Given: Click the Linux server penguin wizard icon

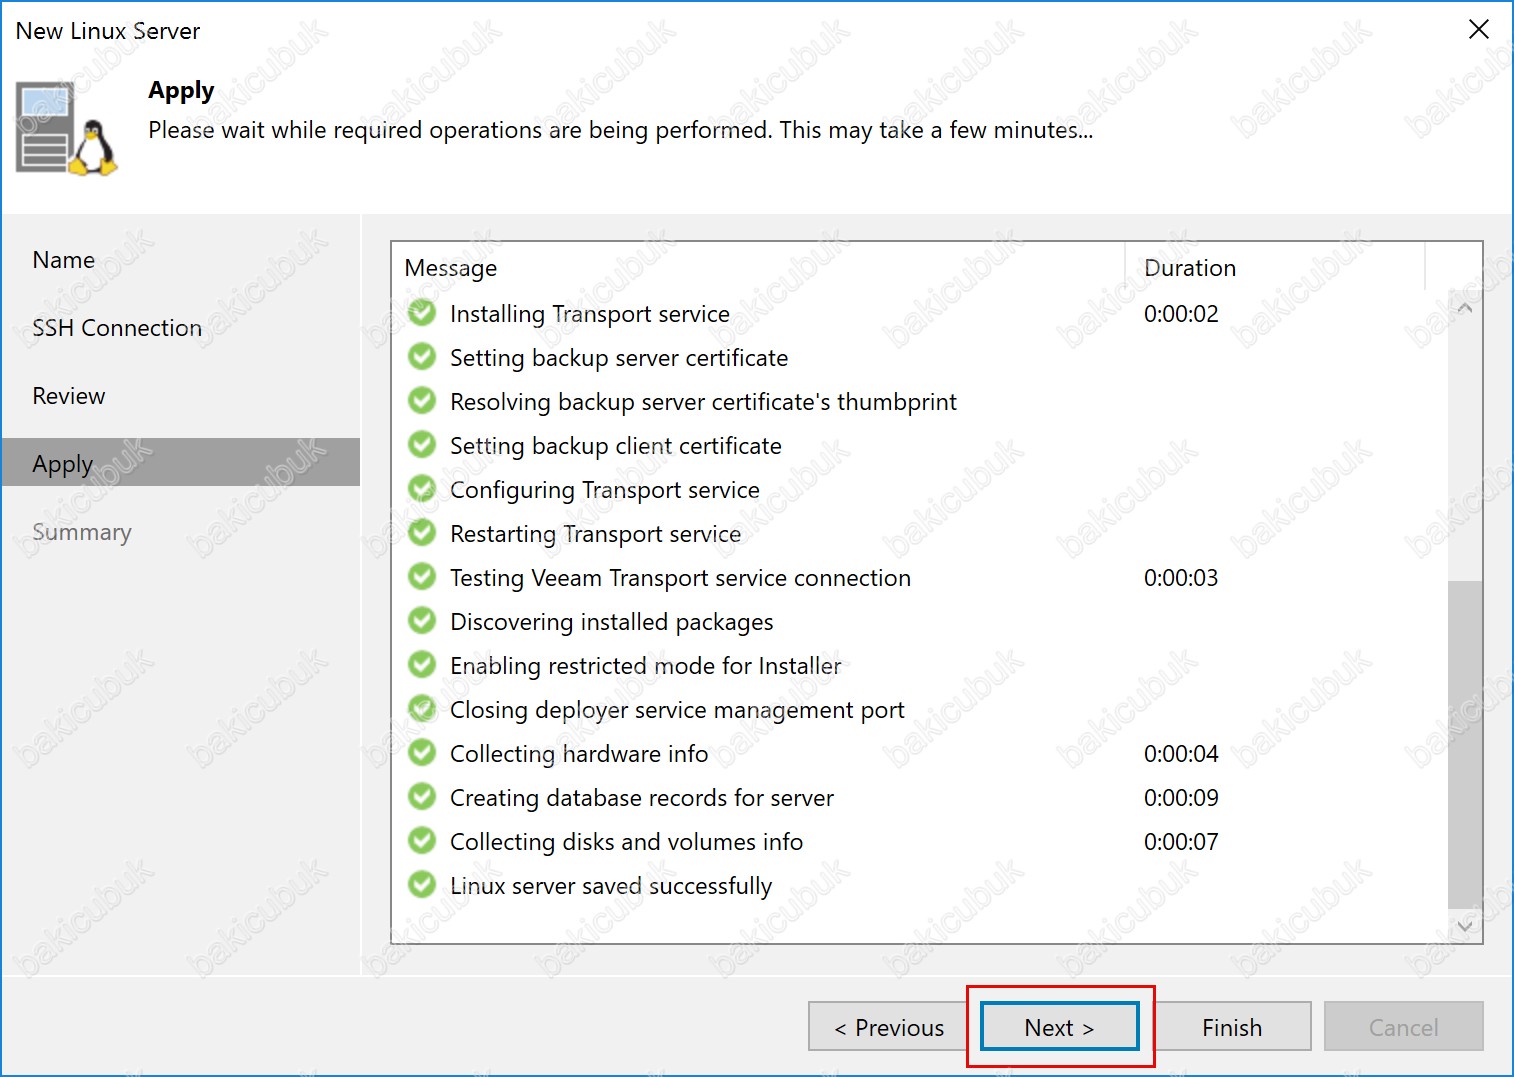Looking at the screenshot, I should 67,129.
